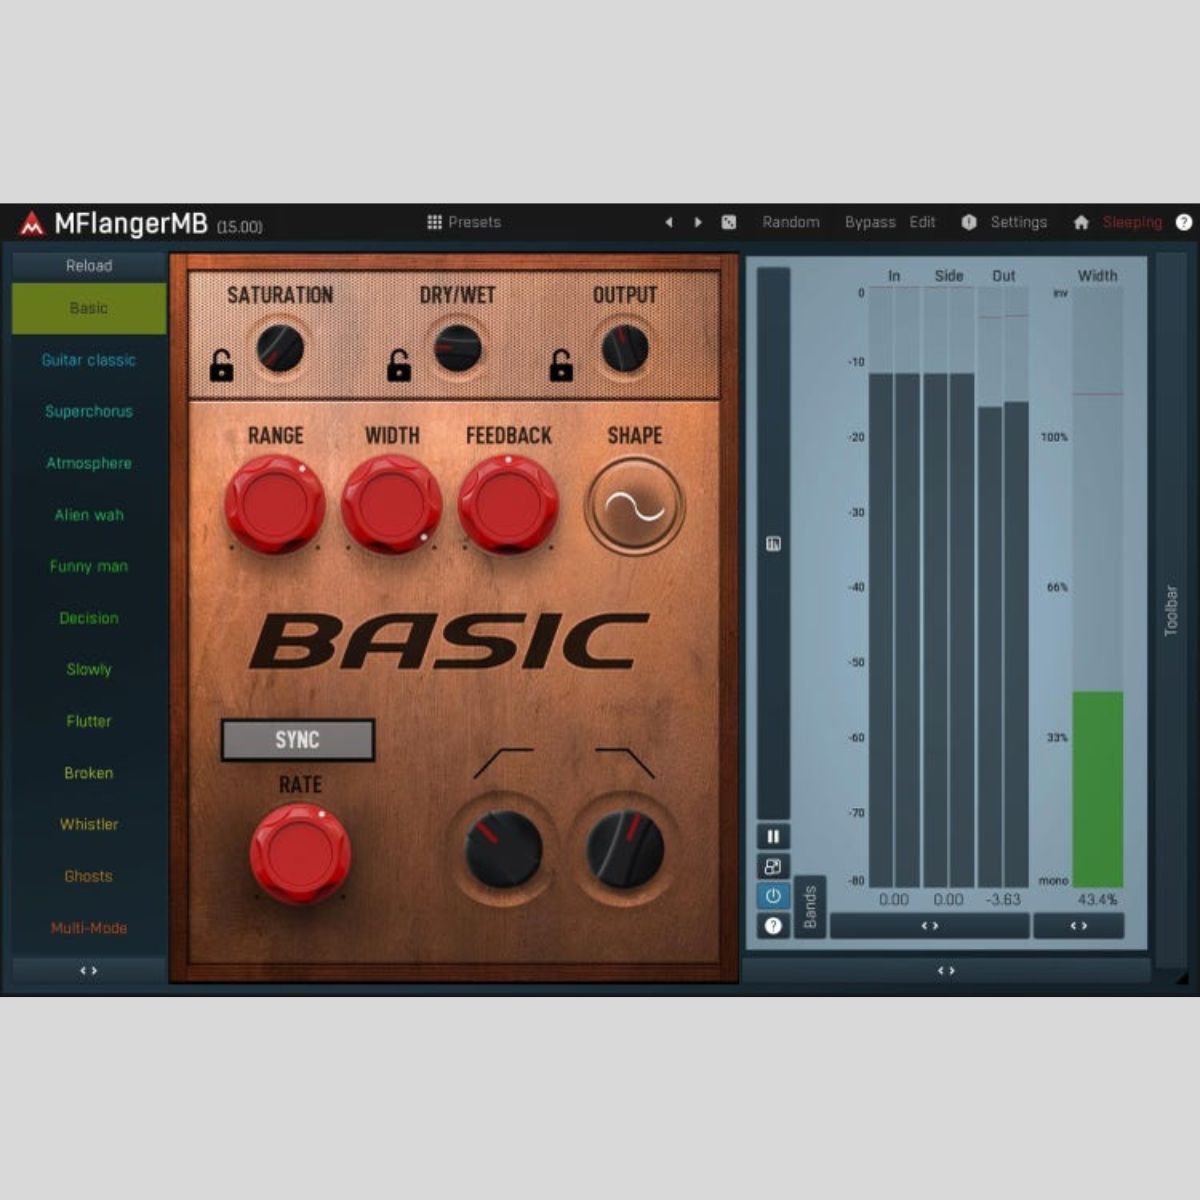
Task: Select the Ghosts preset
Action: point(89,876)
